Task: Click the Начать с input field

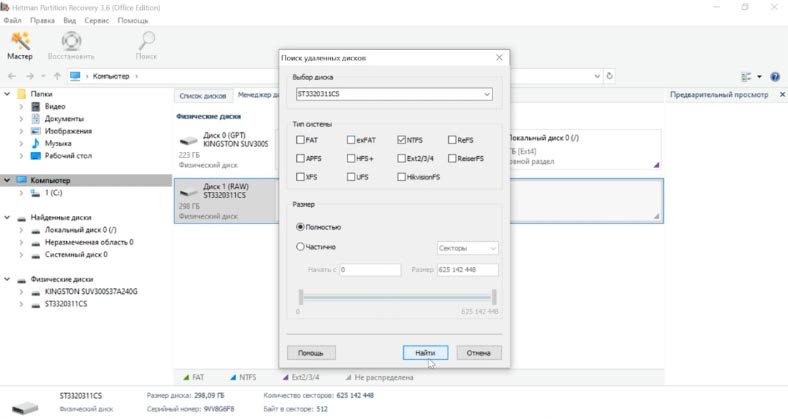Action: [x=370, y=270]
